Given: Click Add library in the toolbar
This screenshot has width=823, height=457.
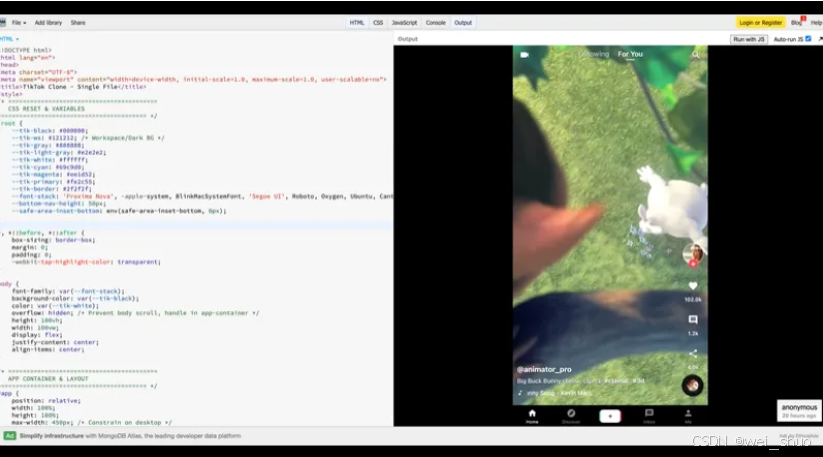Looking at the screenshot, I should coord(48,23).
